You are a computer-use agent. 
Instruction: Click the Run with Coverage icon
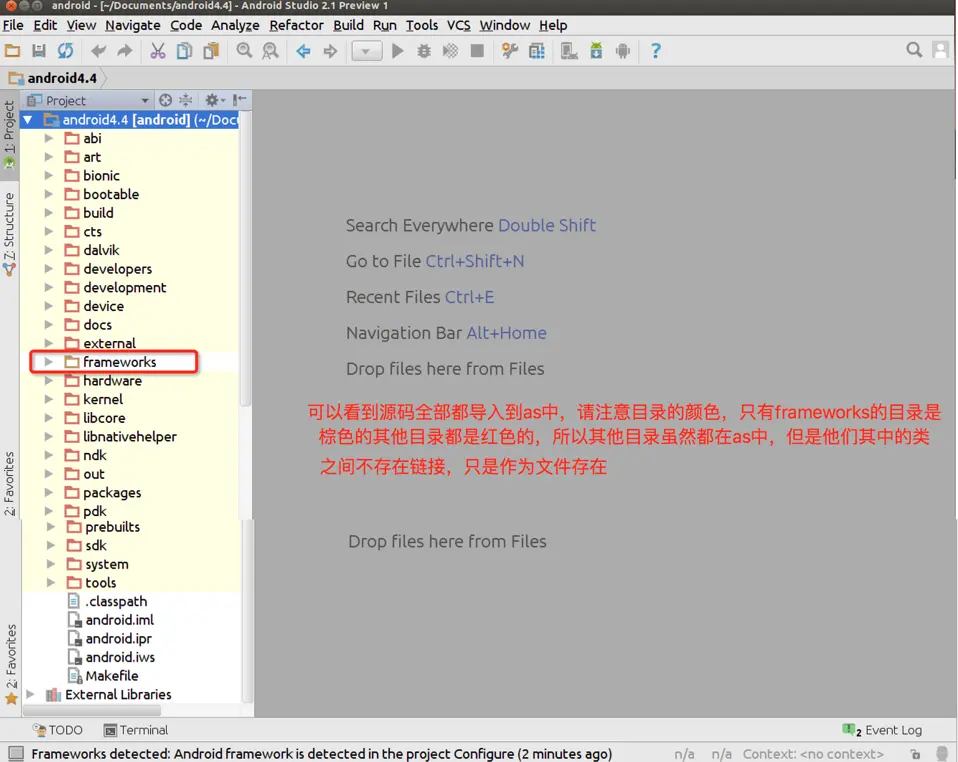(x=450, y=51)
